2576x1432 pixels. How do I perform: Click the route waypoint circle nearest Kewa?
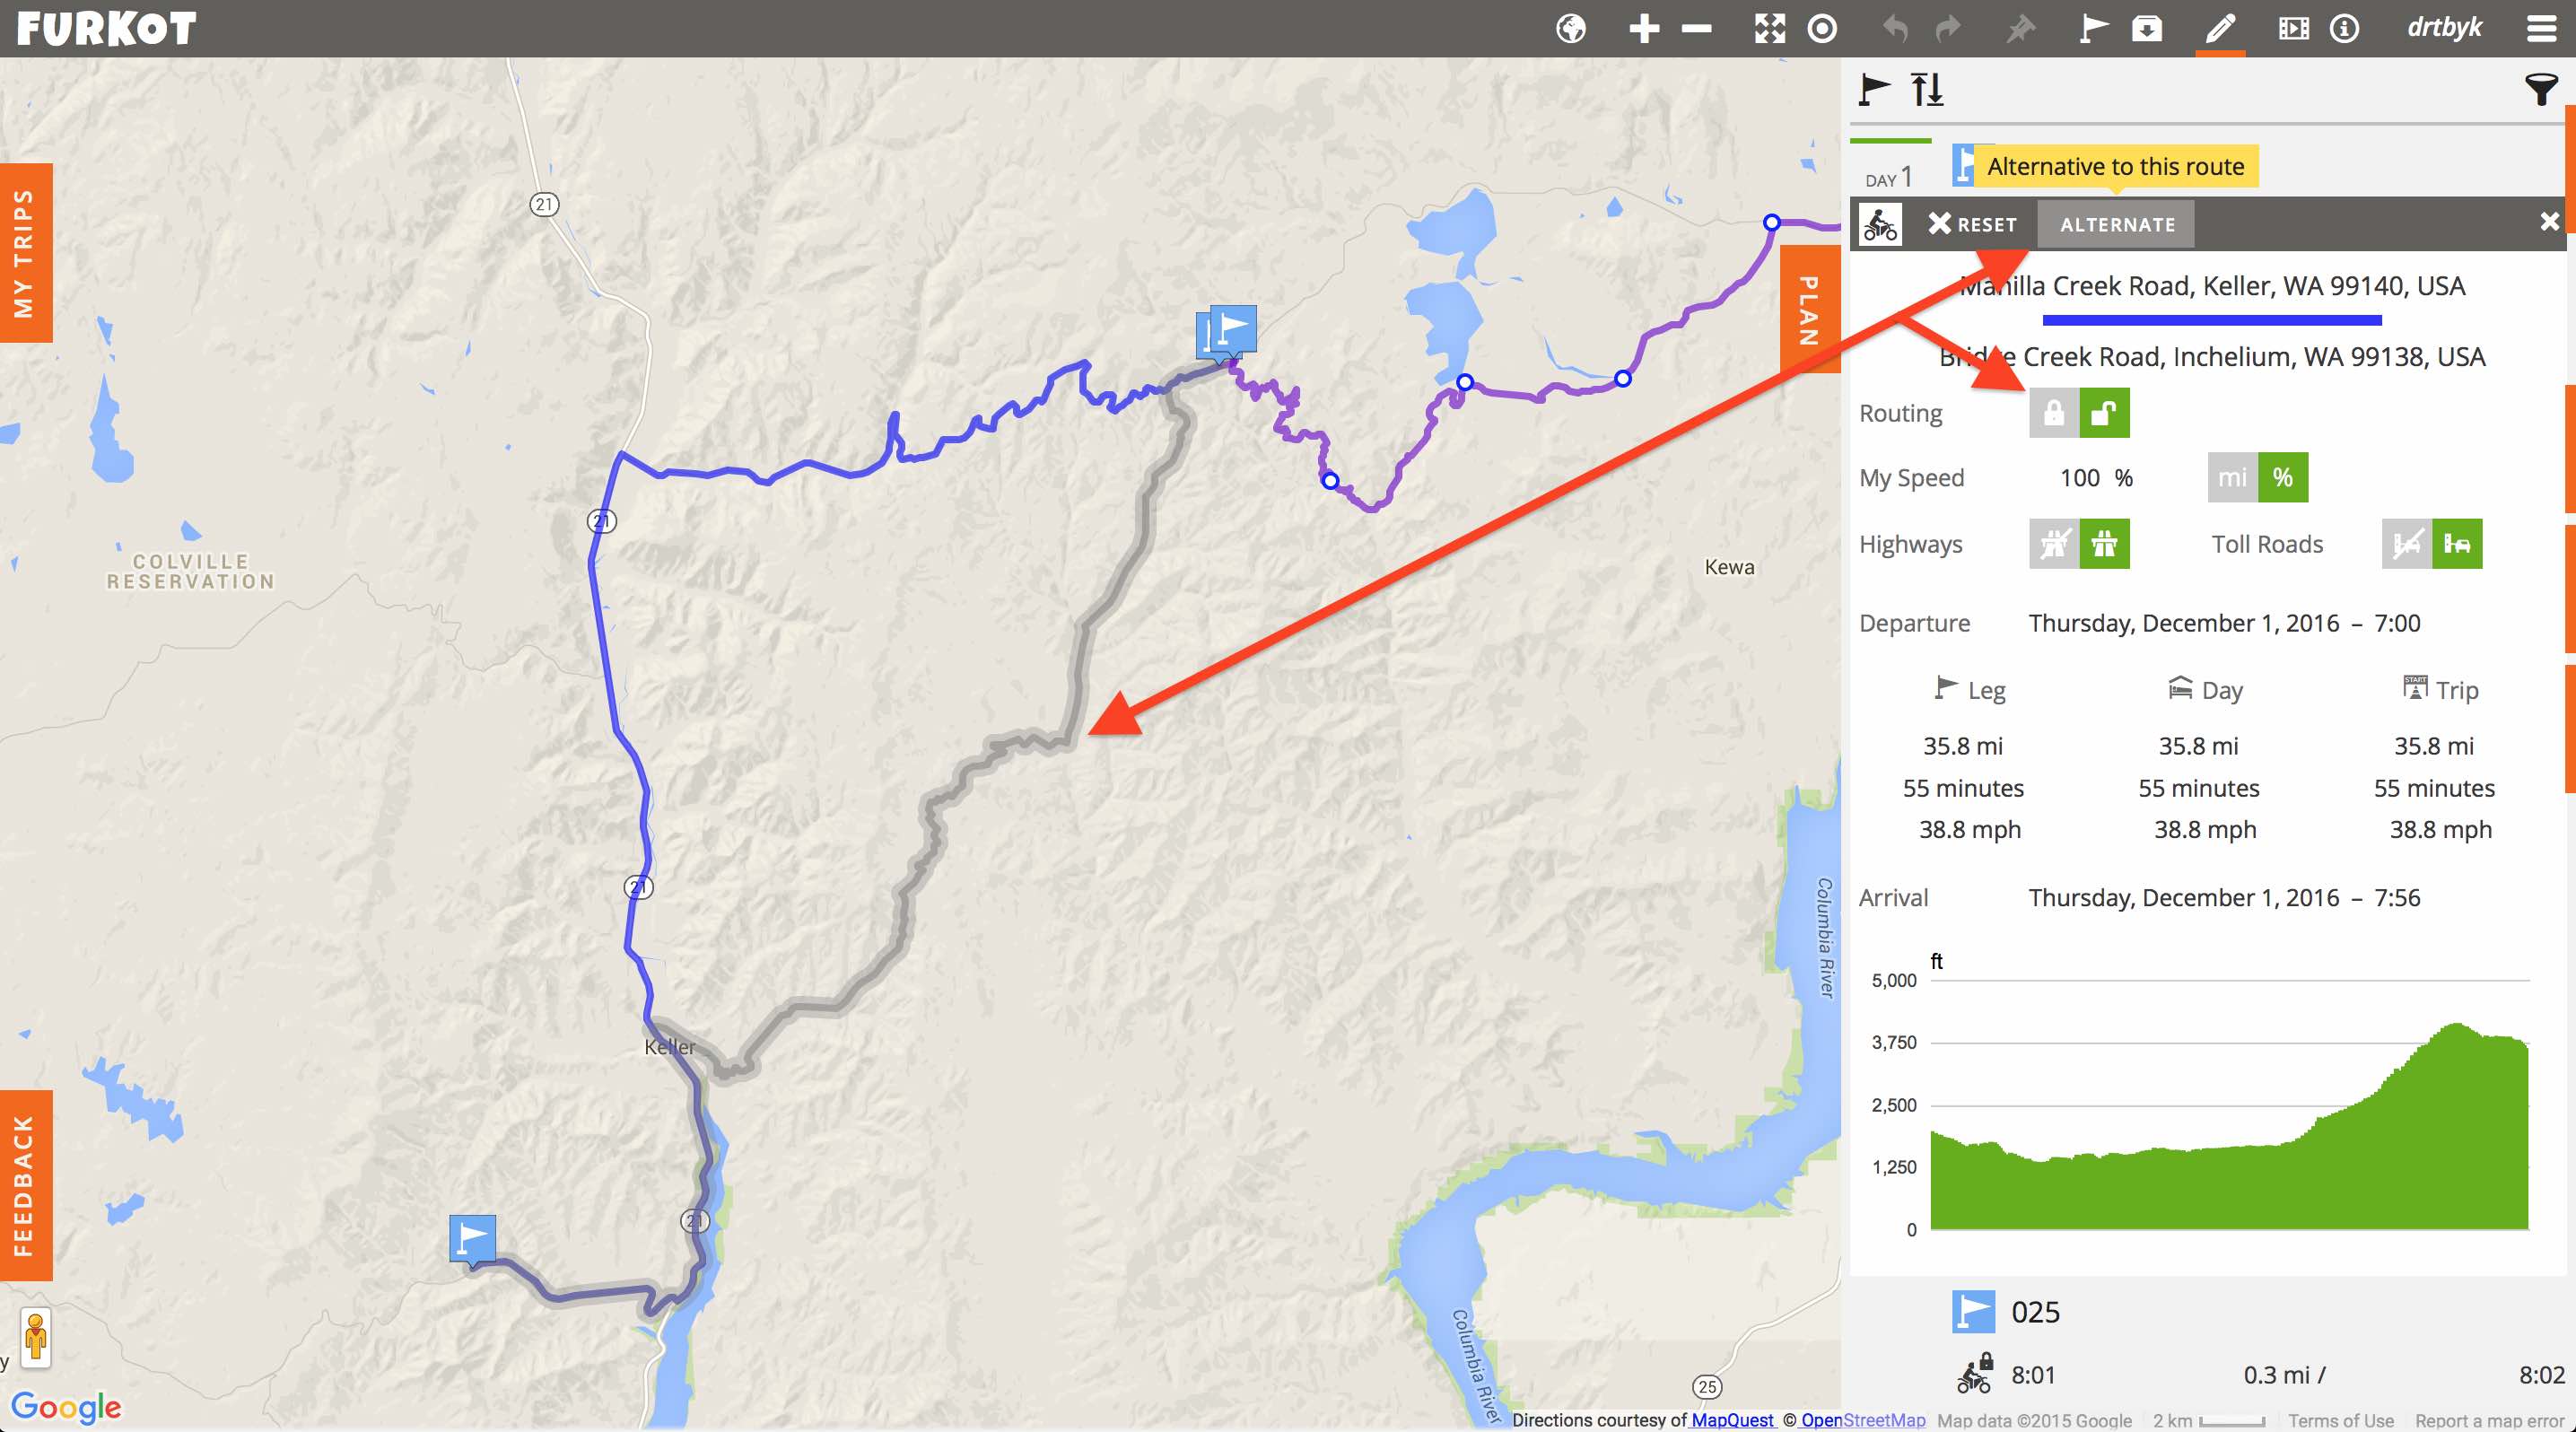tap(1623, 379)
